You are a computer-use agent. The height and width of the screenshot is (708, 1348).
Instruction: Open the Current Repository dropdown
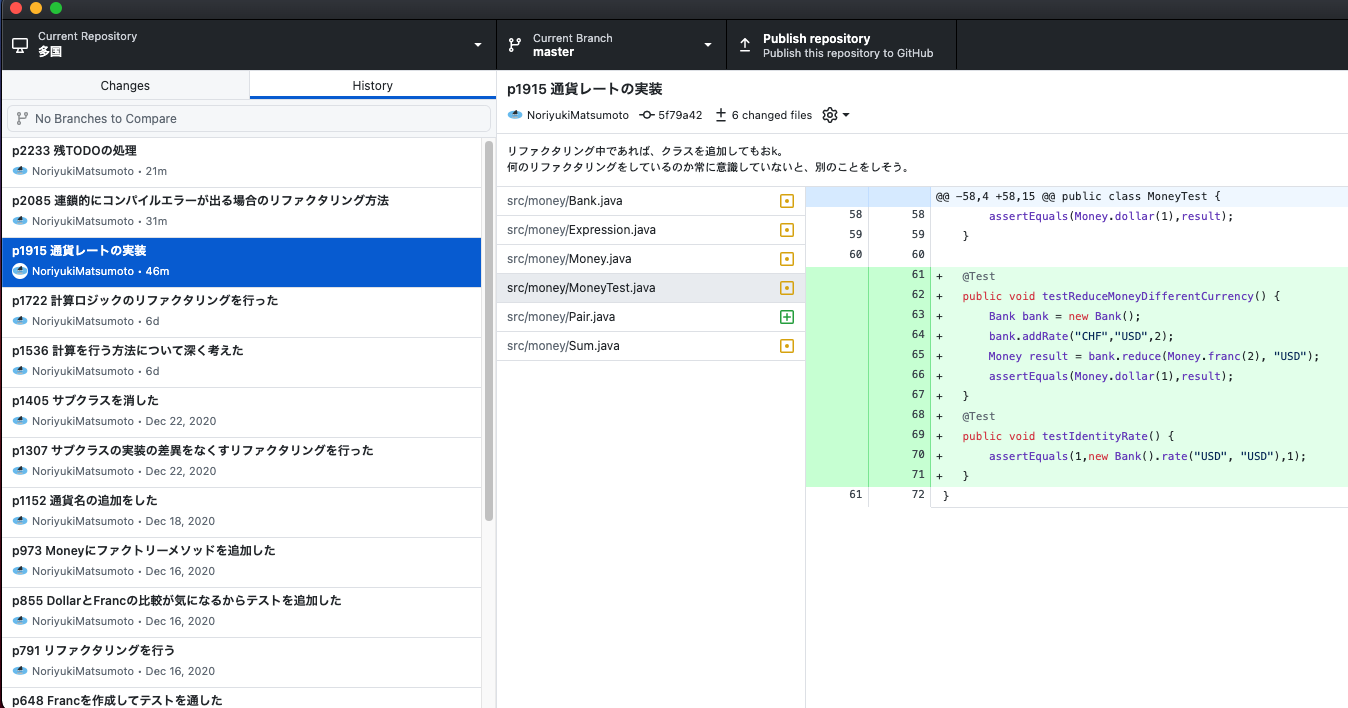[248, 44]
